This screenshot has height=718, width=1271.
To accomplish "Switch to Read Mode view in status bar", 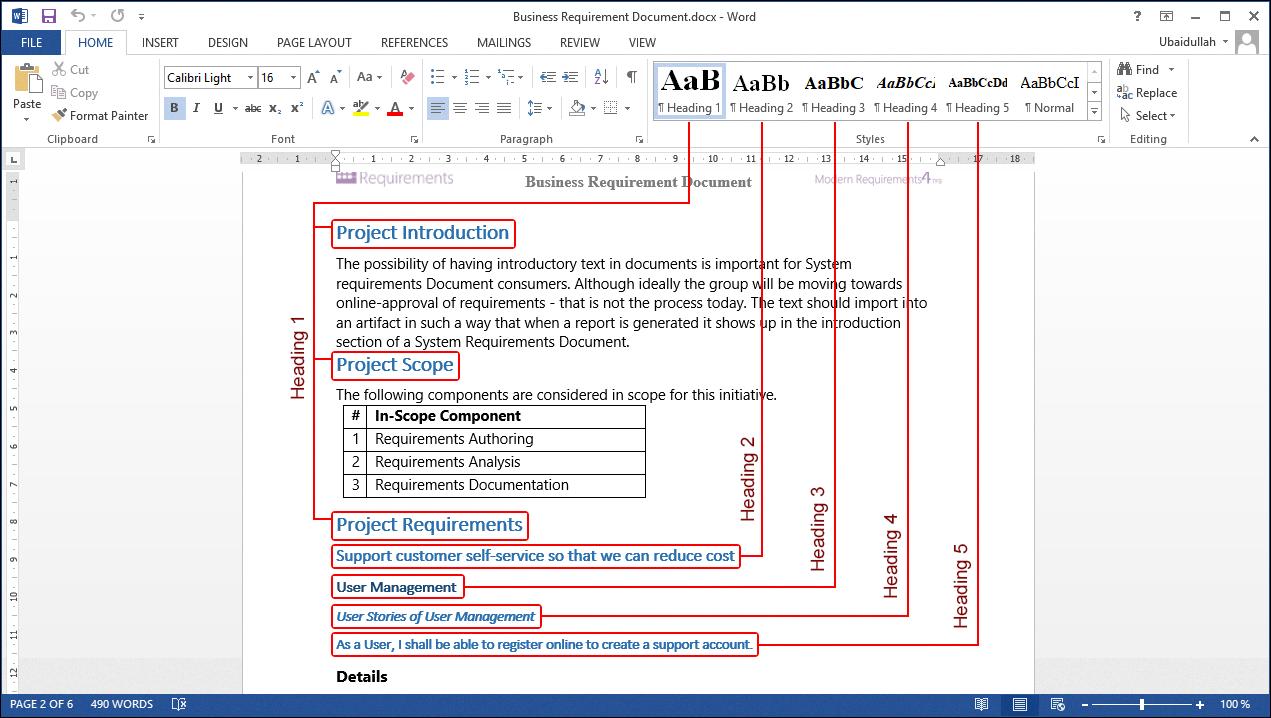I will (x=982, y=705).
